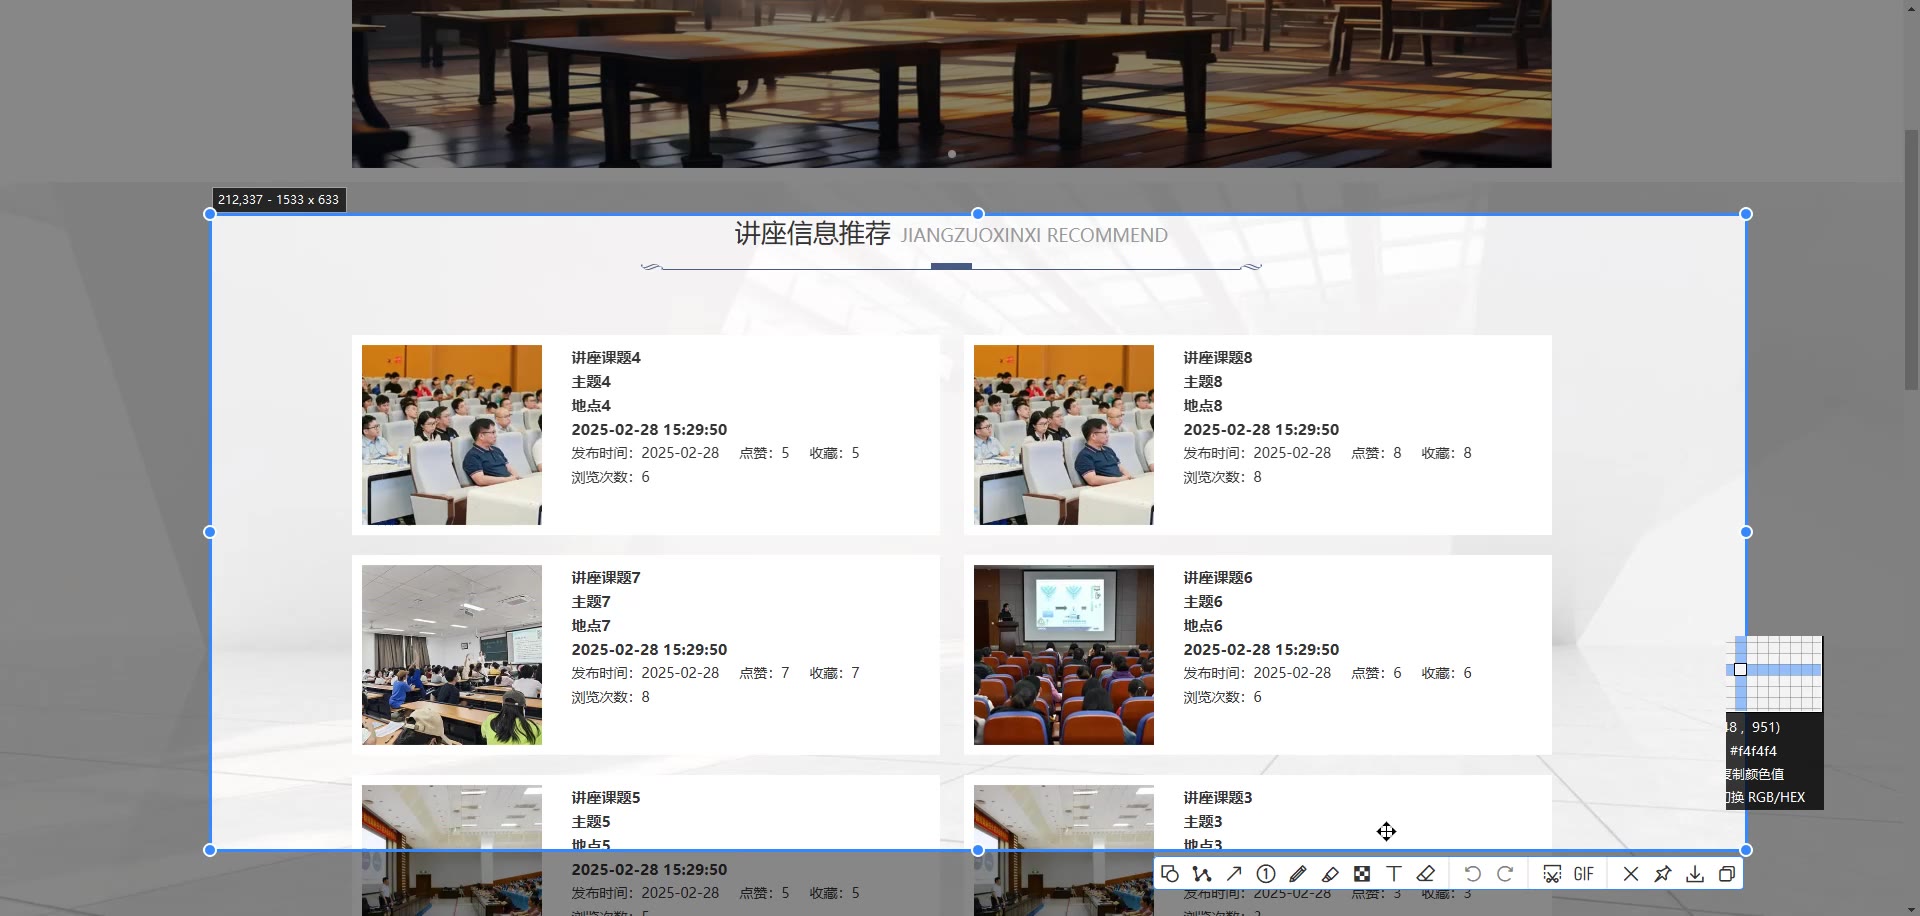Click 收藏：8 on the 讲座课题8 card
1920x916 pixels.
[1446, 453]
